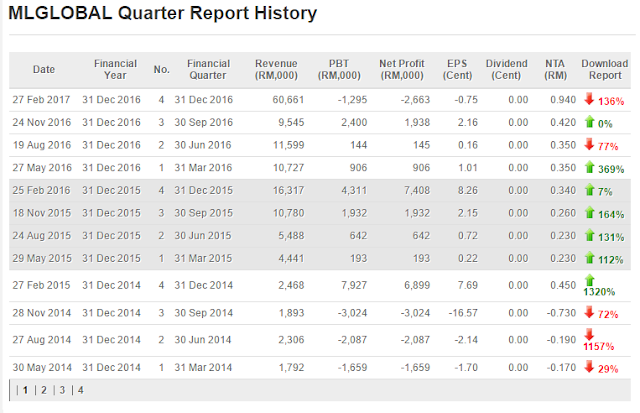640x413 pixels.
Task: Download the 28 Nov 2014 report, red arrow
Action: tap(589, 313)
